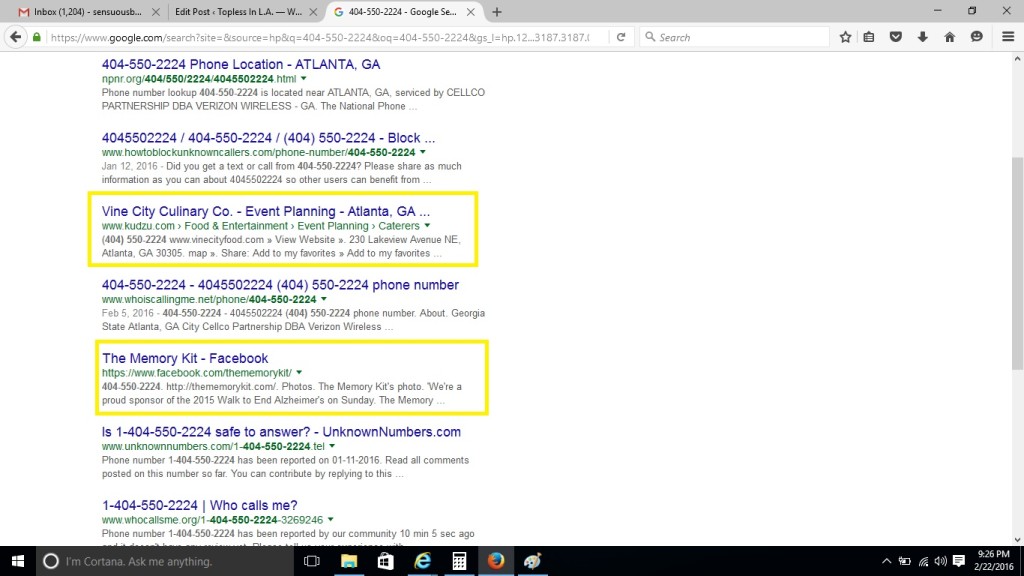Open the Wi-Fi network tray icon

click(x=923, y=561)
